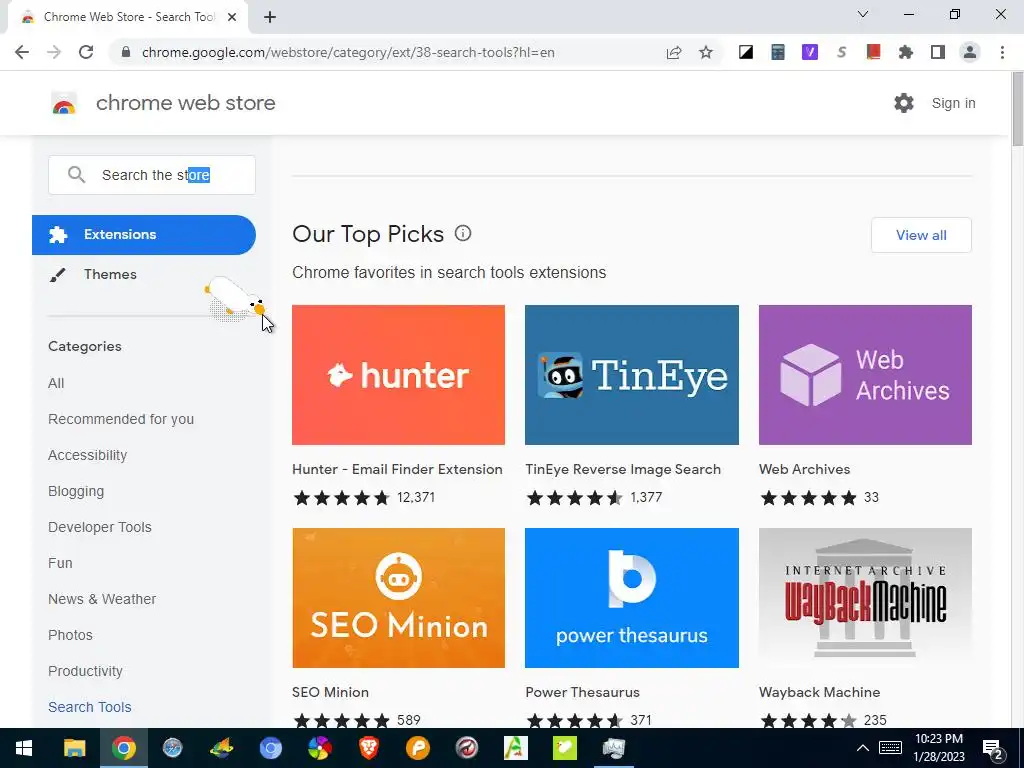Open the notification center icon
Image resolution: width=1024 pixels, height=768 pixels.
[x=993, y=749]
